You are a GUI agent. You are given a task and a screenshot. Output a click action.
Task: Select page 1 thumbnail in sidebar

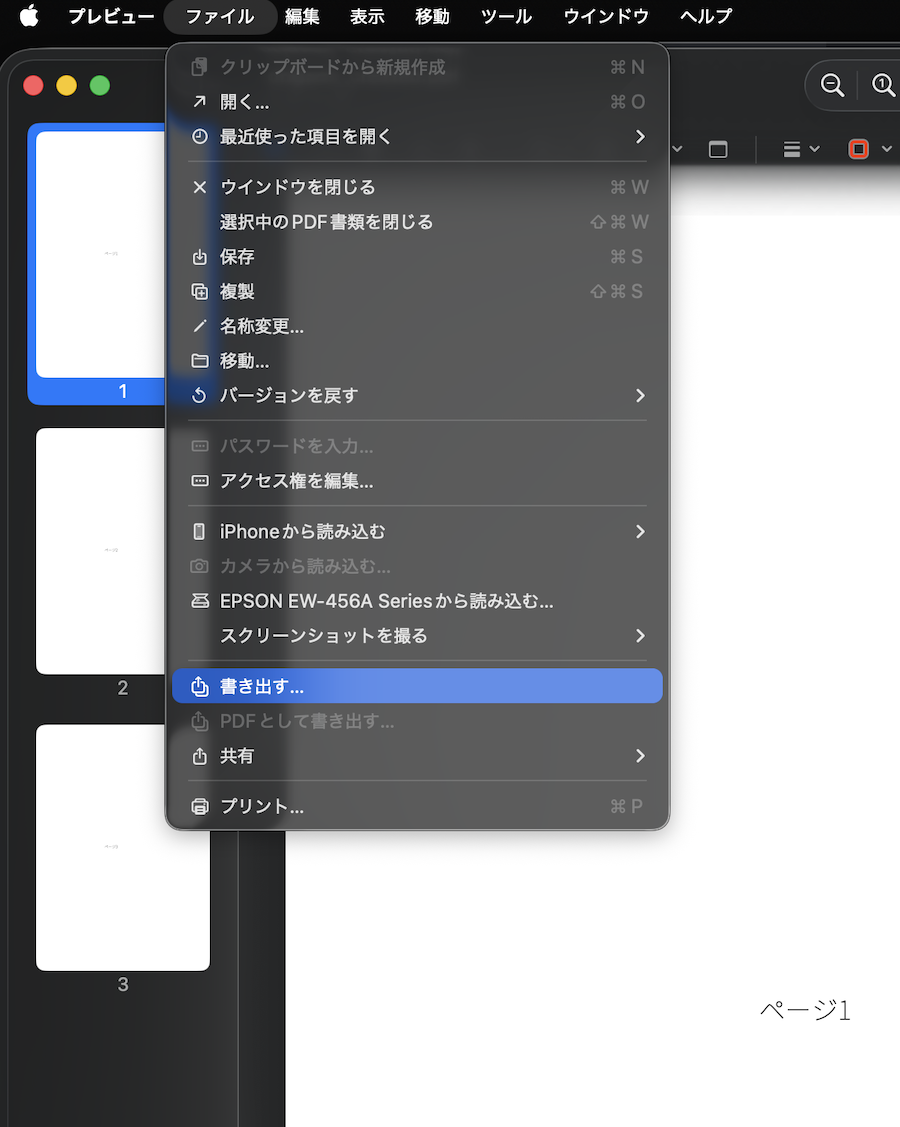pos(101,254)
